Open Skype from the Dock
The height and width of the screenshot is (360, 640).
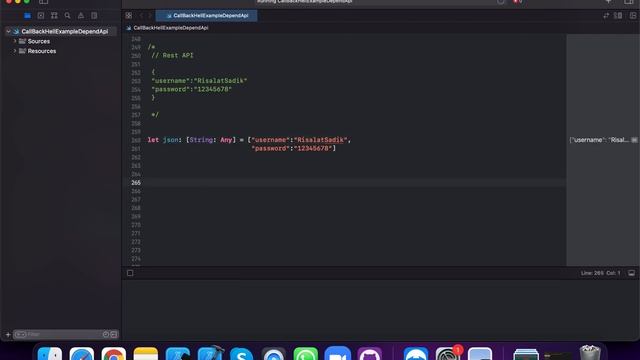tap(241, 354)
